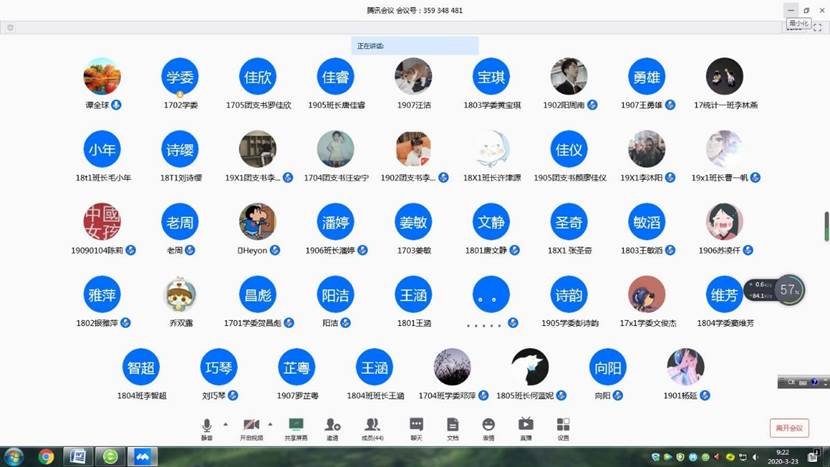Viewport: 830px width, 467px height.
Task: Open the 共享屏幕 share screen tool
Action: coord(295,426)
